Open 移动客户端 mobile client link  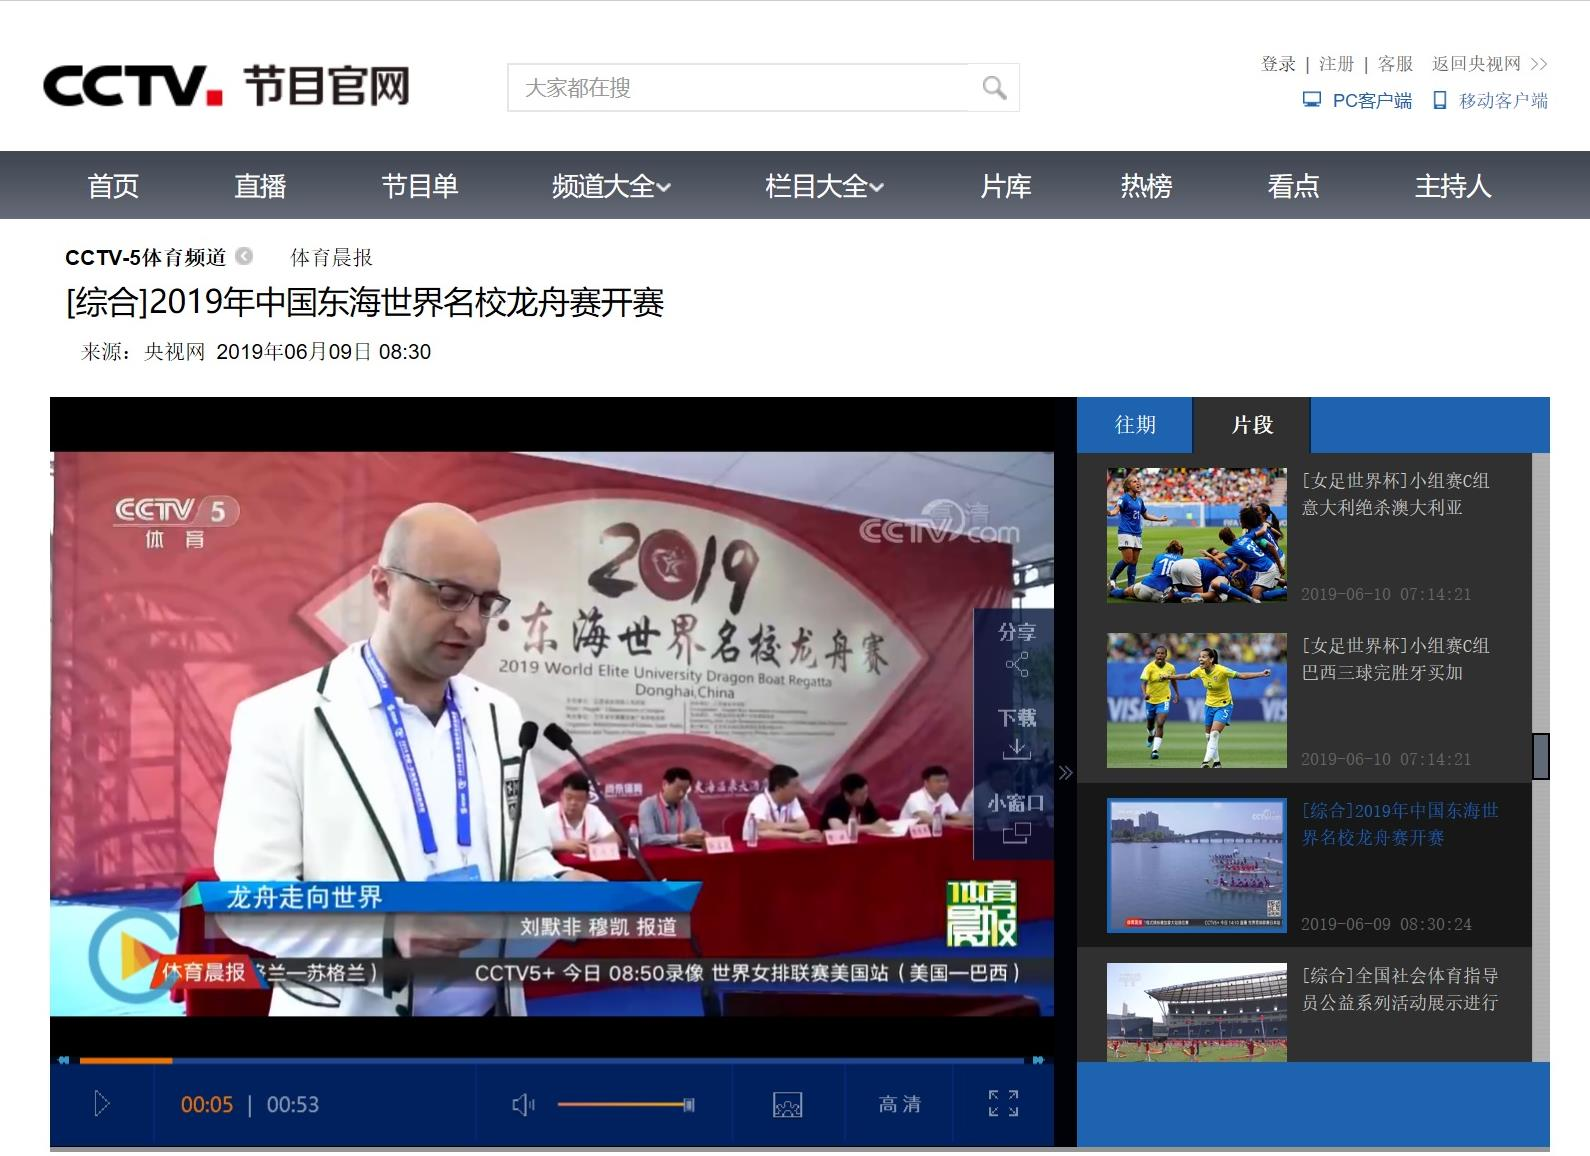[x=1491, y=100]
